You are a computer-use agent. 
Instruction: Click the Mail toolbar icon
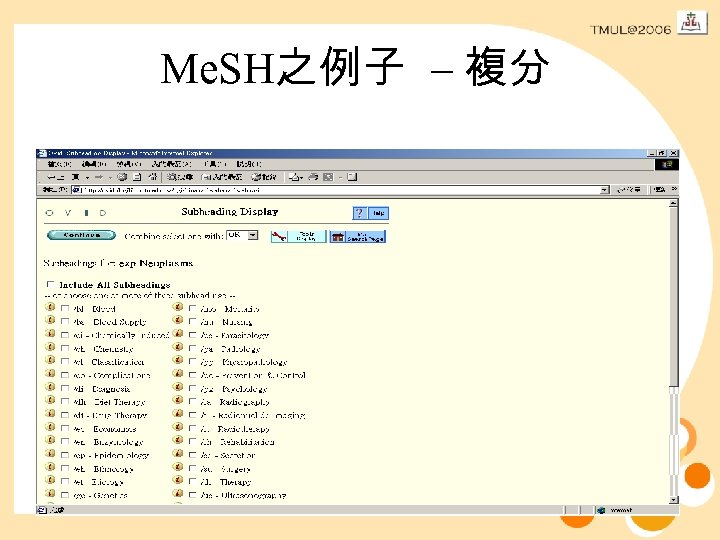[296, 177]
